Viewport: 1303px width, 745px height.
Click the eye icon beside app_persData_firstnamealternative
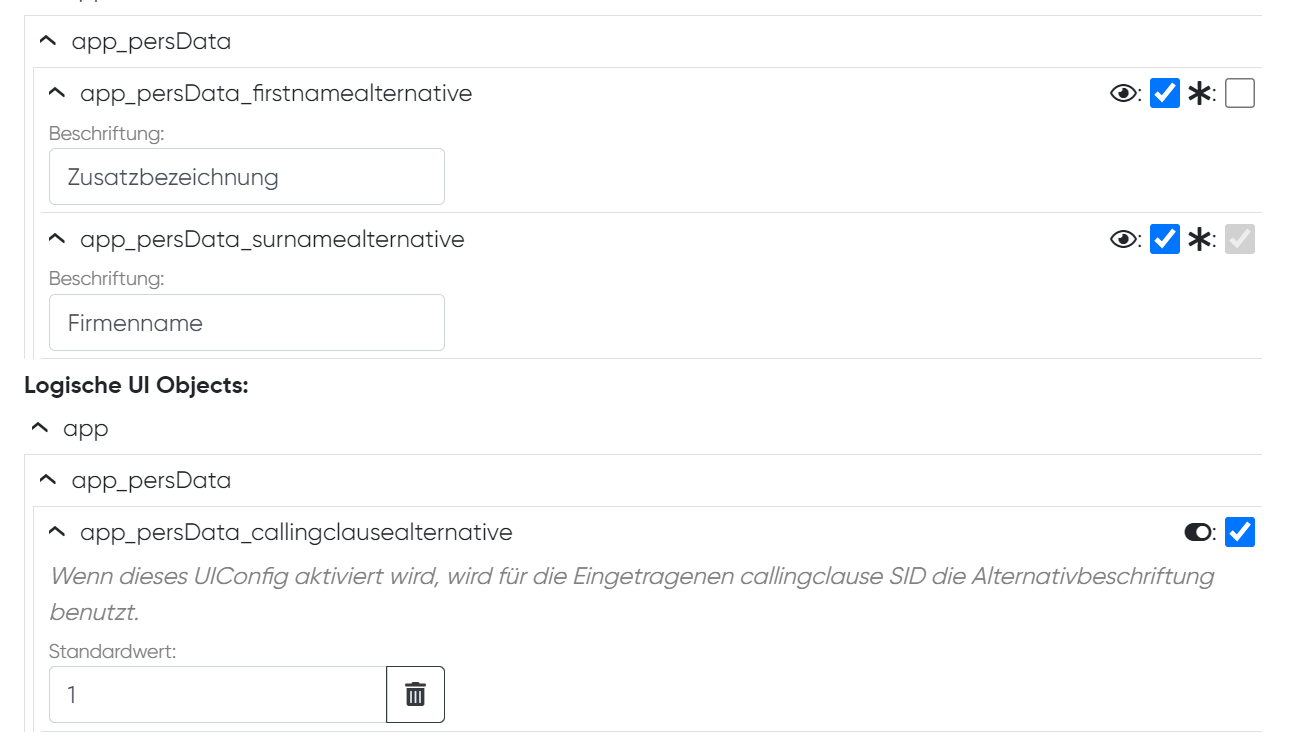[x=1123, y=93]
